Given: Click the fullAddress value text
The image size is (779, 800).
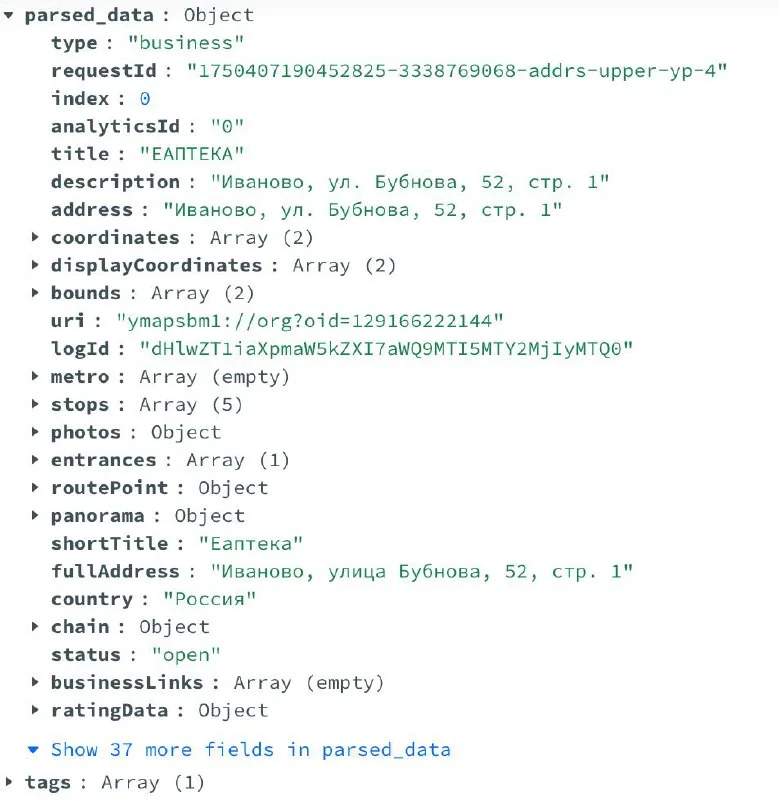Looking at the screenshot, I should [421, 572].
